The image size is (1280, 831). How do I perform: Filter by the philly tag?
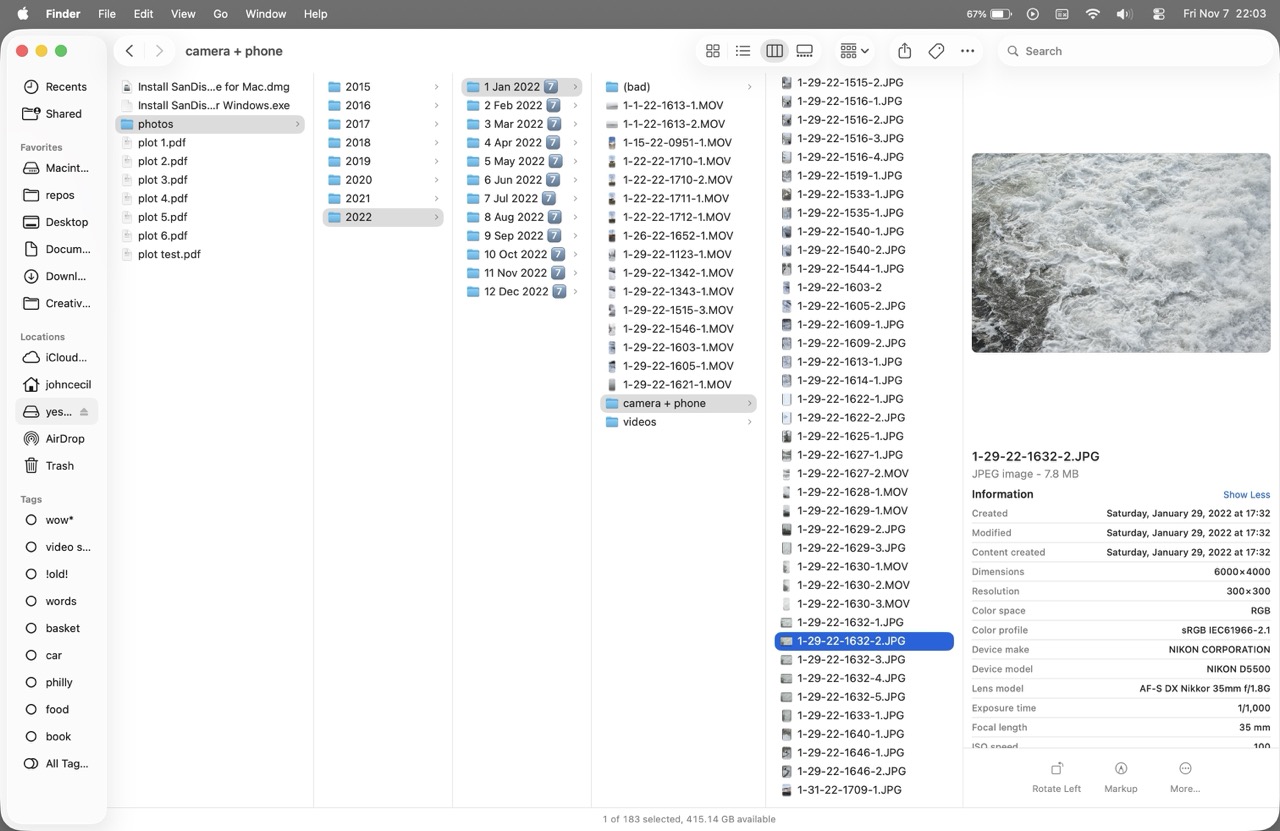point(56,682)
